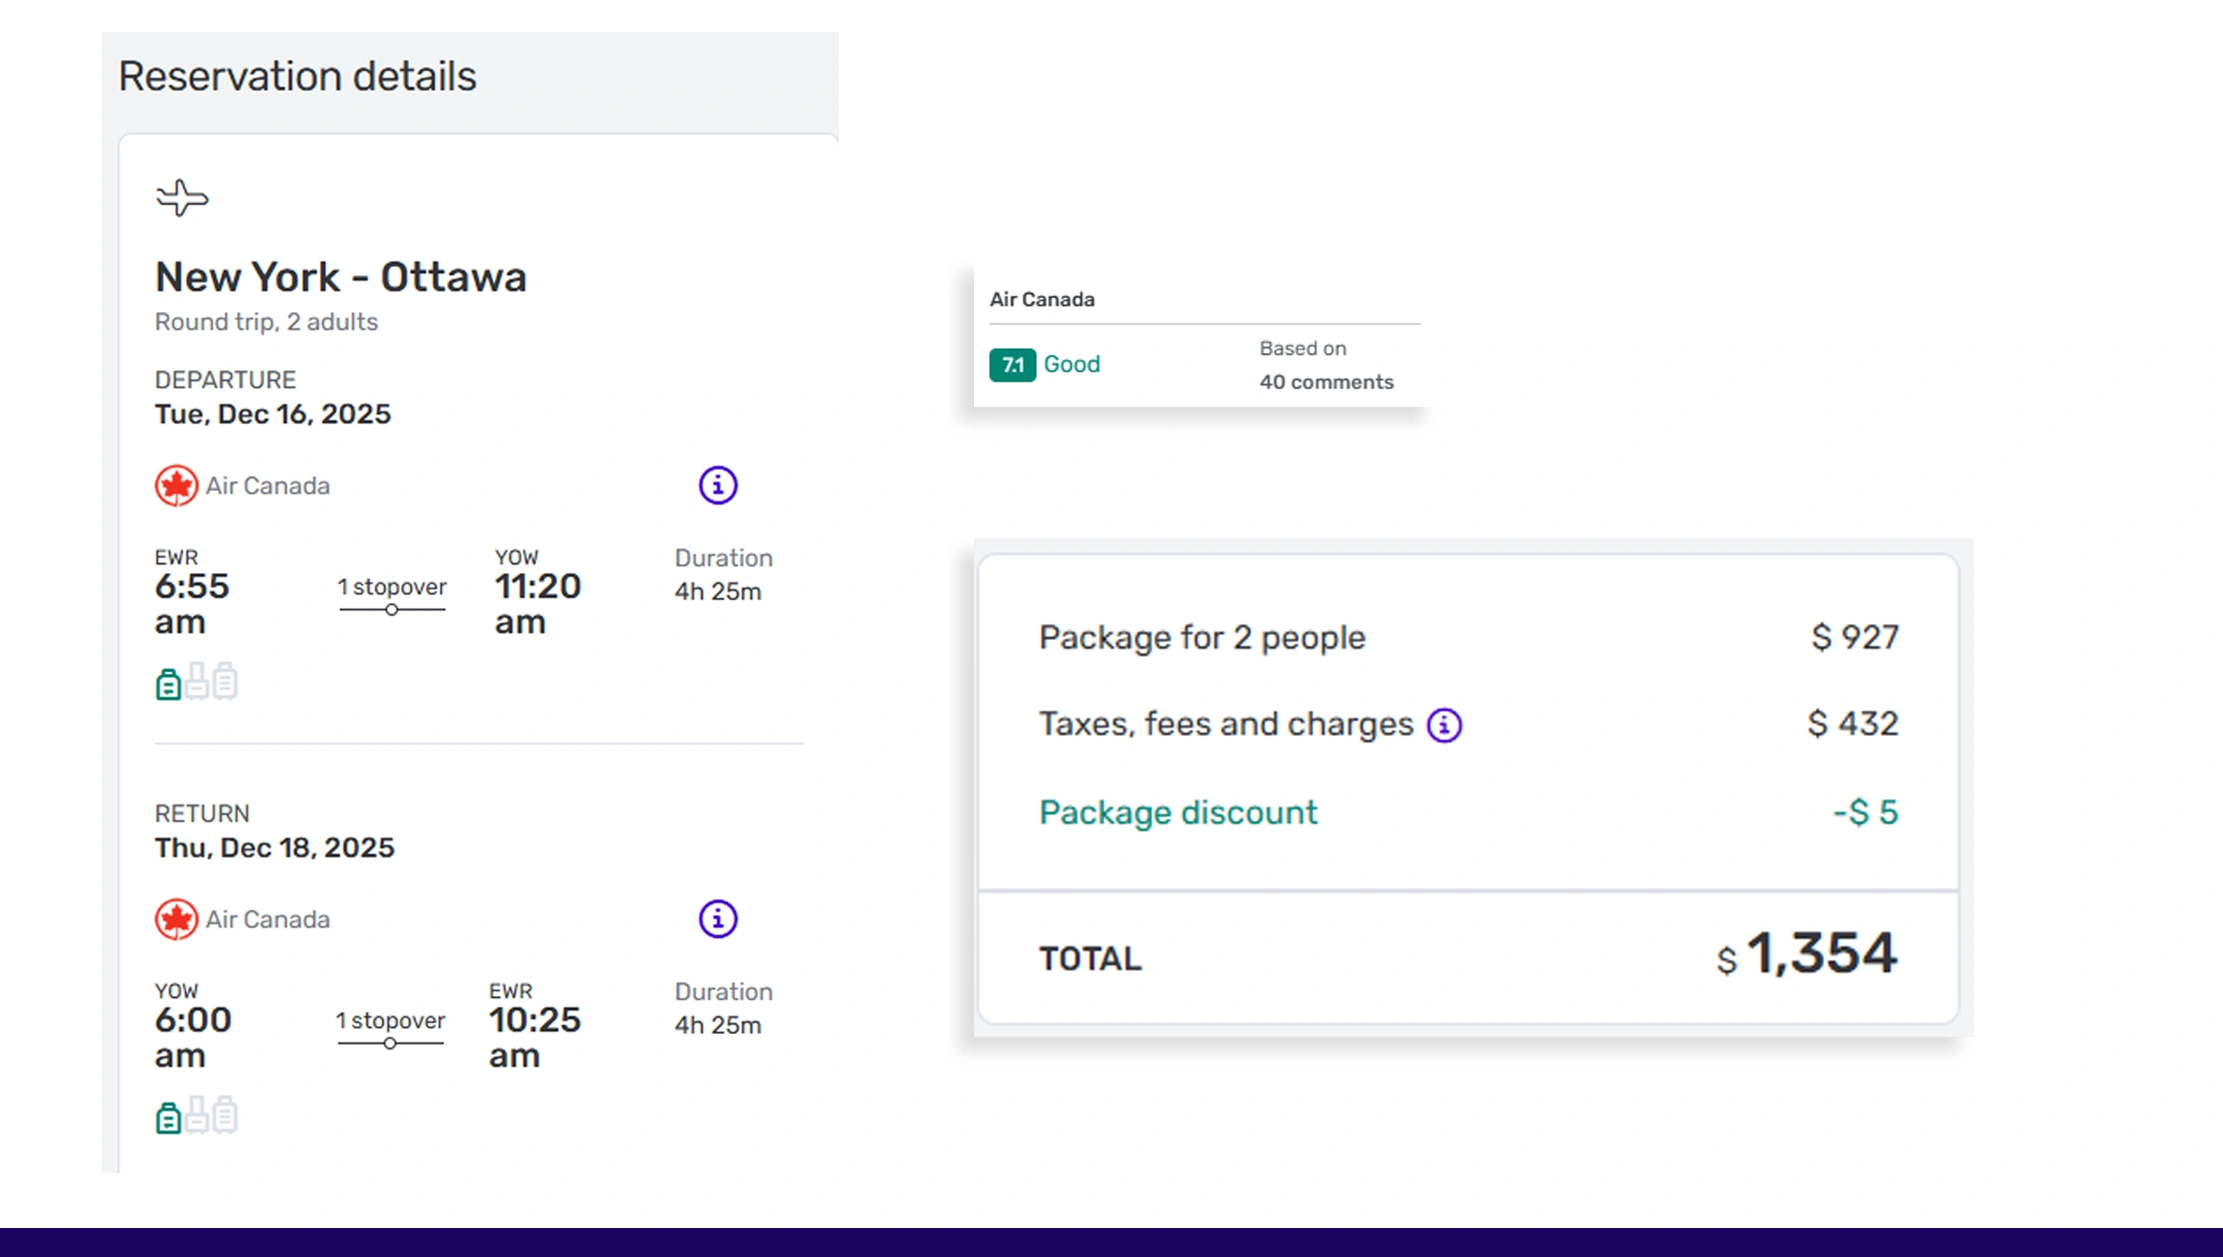Open the Good rating link
Image resolution: width=2223 pixels, height=1257 pixels.
click(x=1070, y=364)
